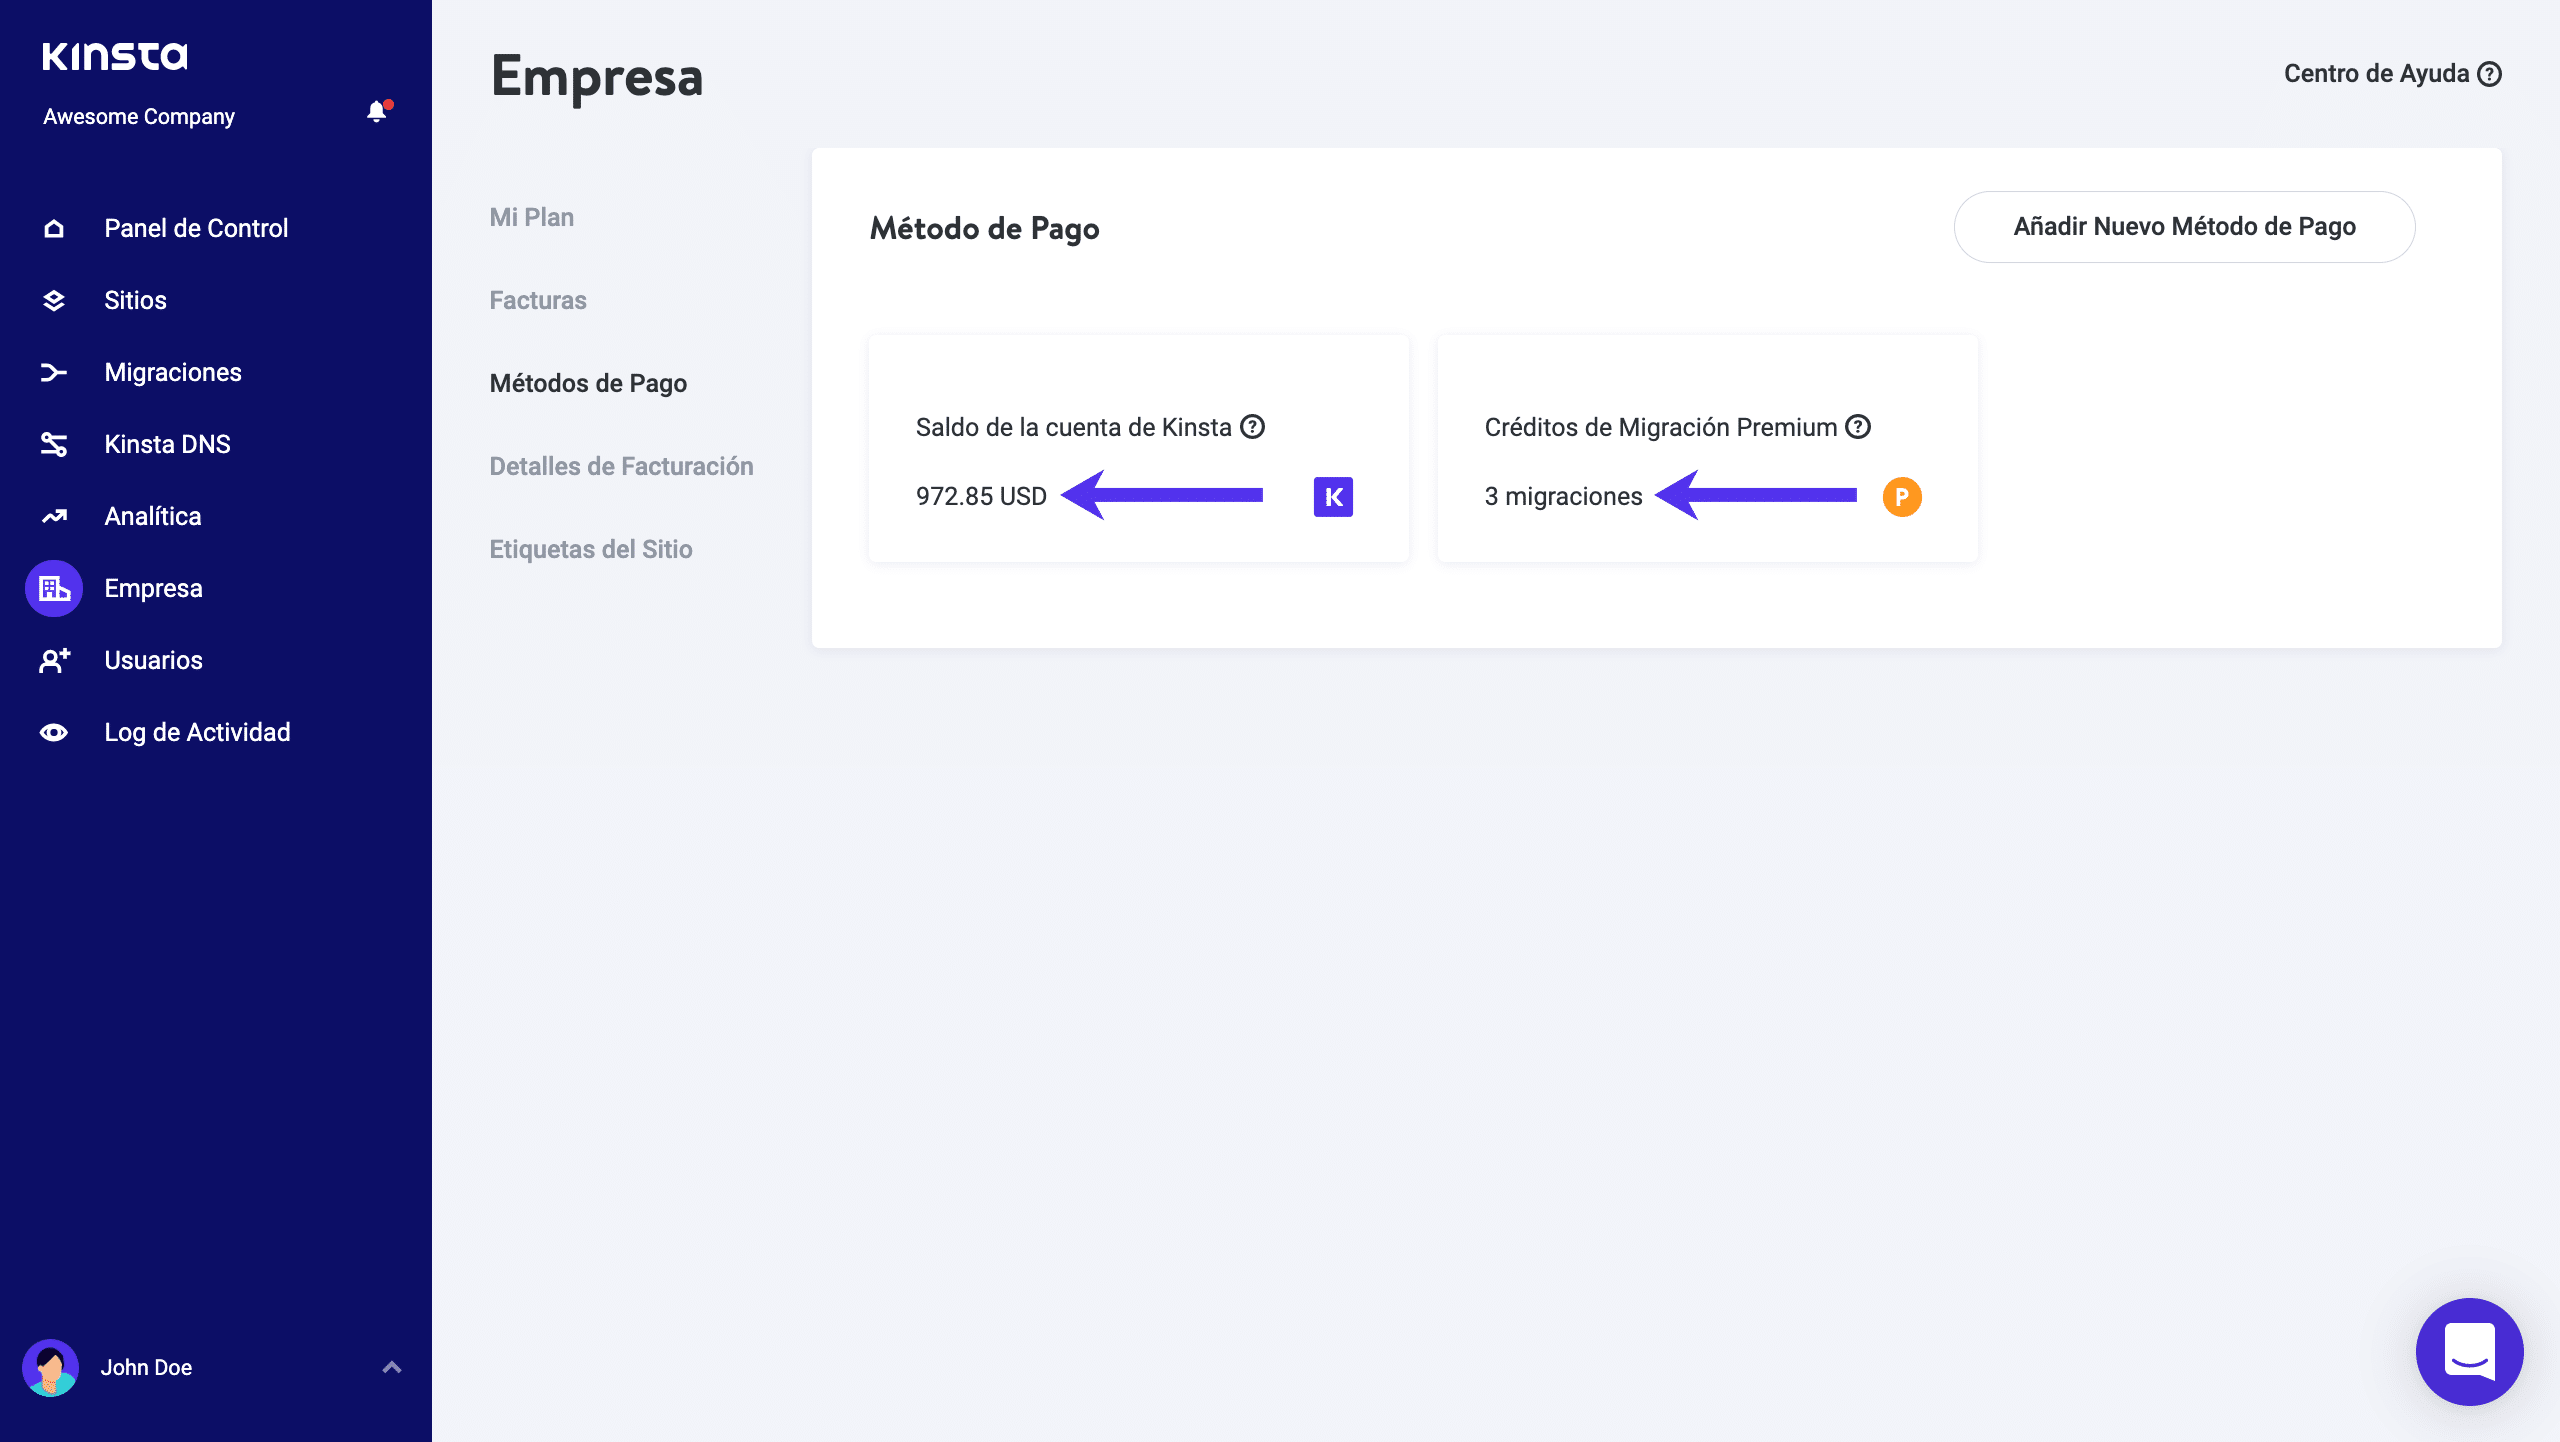The image size is (2560, 1442).
Task: Click the help icon beside Créditos de Migración Premium
Action: [1858, 427]
